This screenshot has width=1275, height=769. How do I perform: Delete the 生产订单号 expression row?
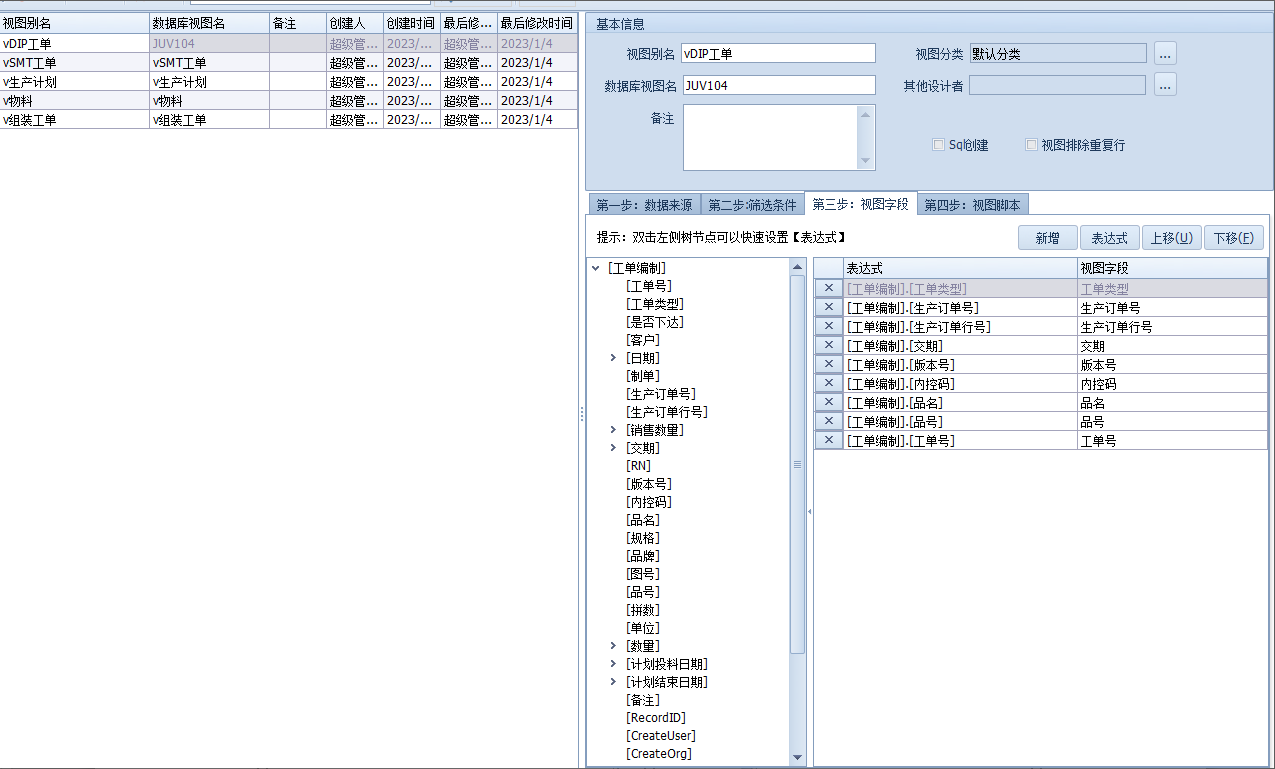[828, 308]
